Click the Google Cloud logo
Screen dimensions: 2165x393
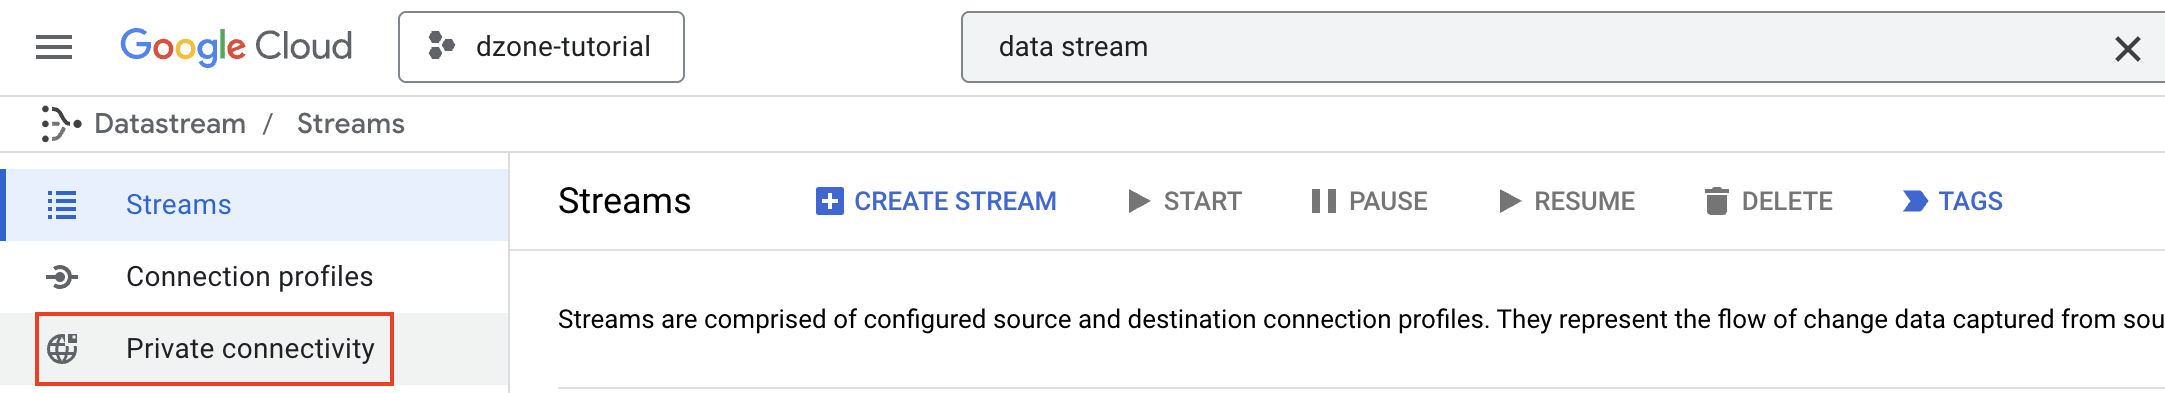(x=236, y=46)
